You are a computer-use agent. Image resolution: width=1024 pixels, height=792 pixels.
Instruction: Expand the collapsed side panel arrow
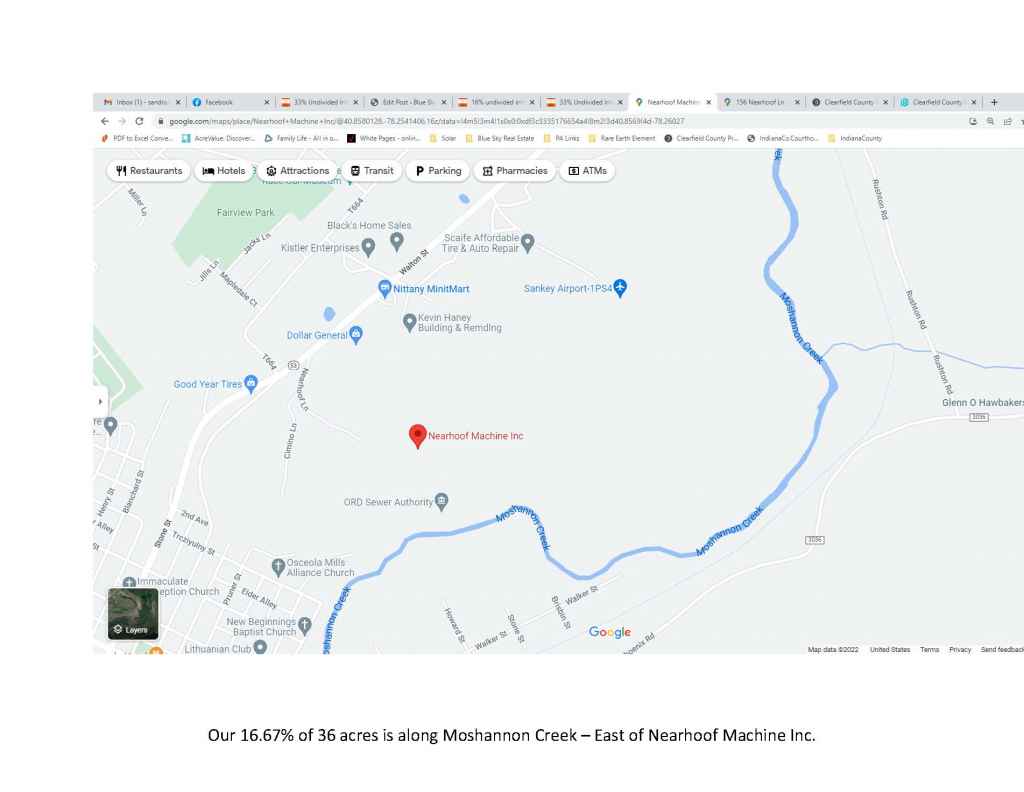point(99,401)
